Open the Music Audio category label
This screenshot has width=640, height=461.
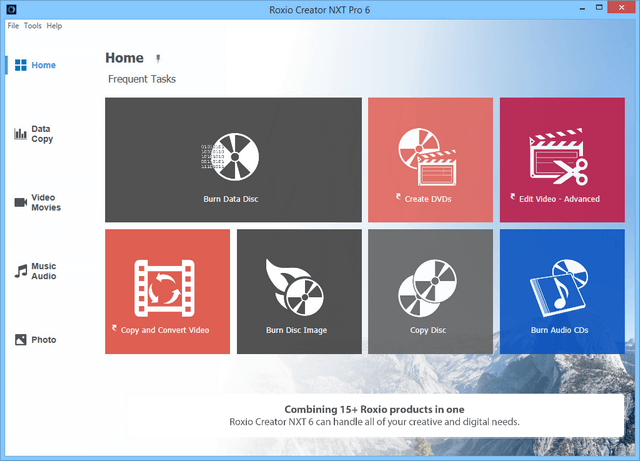(x=44, y=271)
